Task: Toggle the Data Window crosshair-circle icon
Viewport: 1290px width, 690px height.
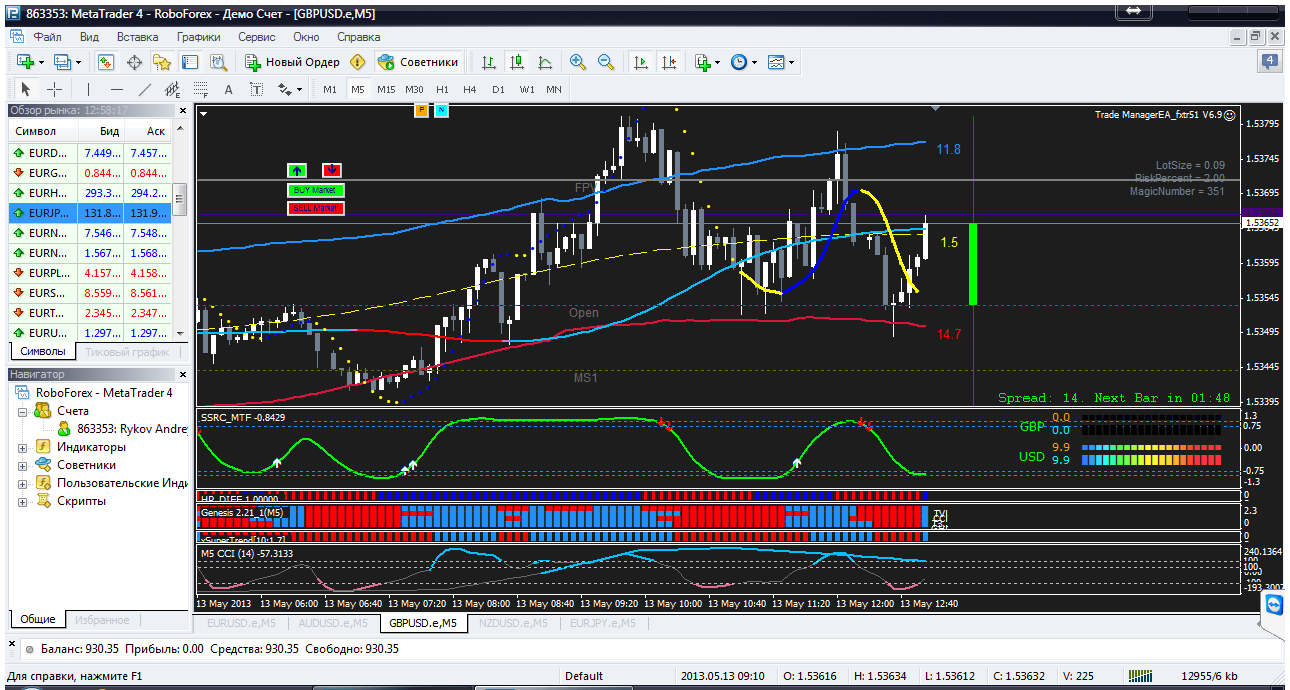Action: point(134,62)
